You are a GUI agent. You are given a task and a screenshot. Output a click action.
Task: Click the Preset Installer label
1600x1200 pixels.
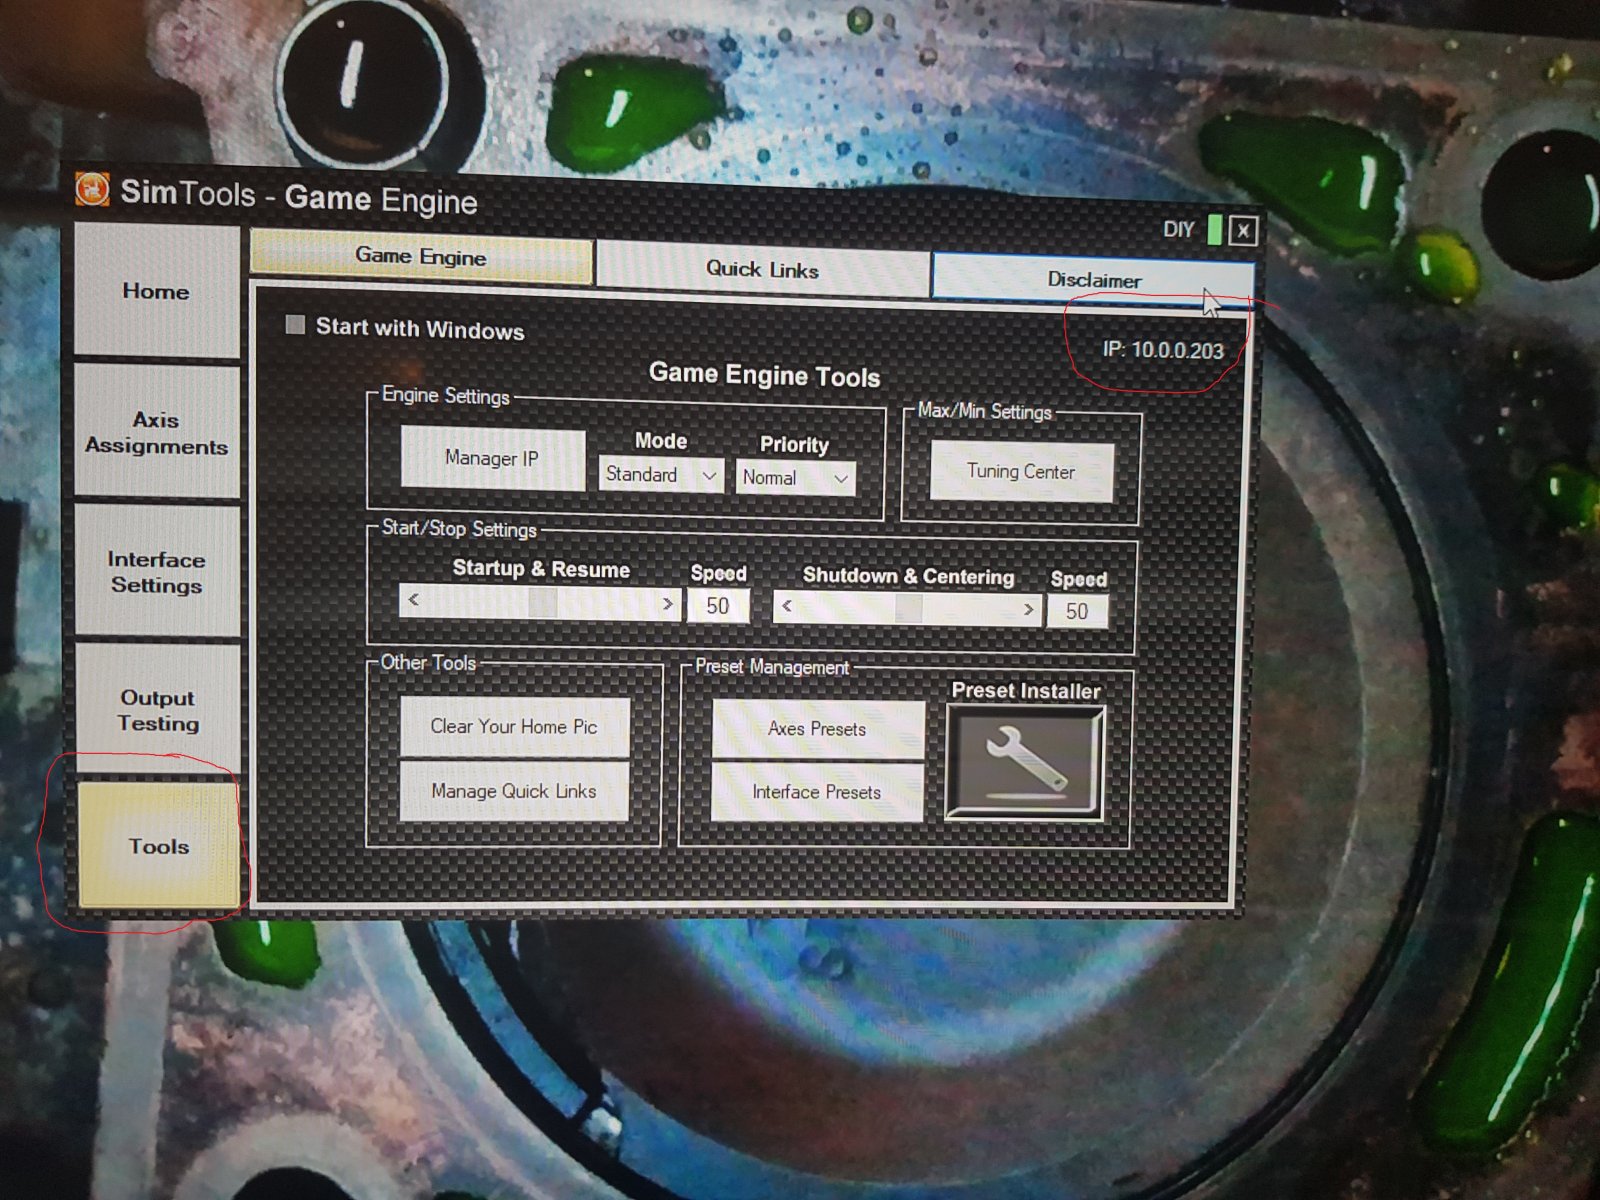pos(1026,690)
